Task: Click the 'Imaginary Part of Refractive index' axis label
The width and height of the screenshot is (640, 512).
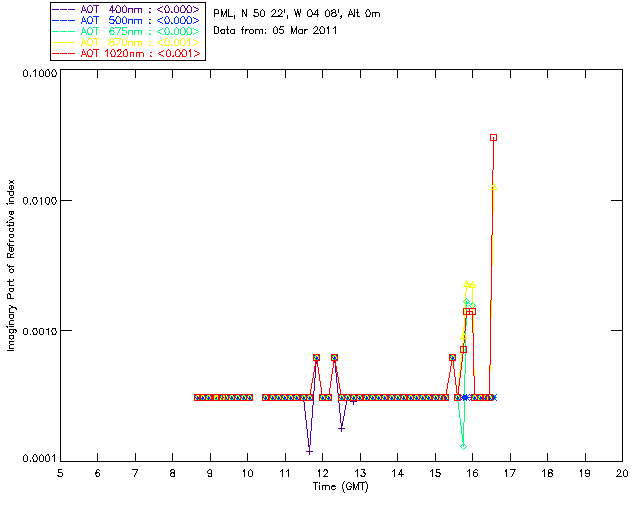Action: 11,265
